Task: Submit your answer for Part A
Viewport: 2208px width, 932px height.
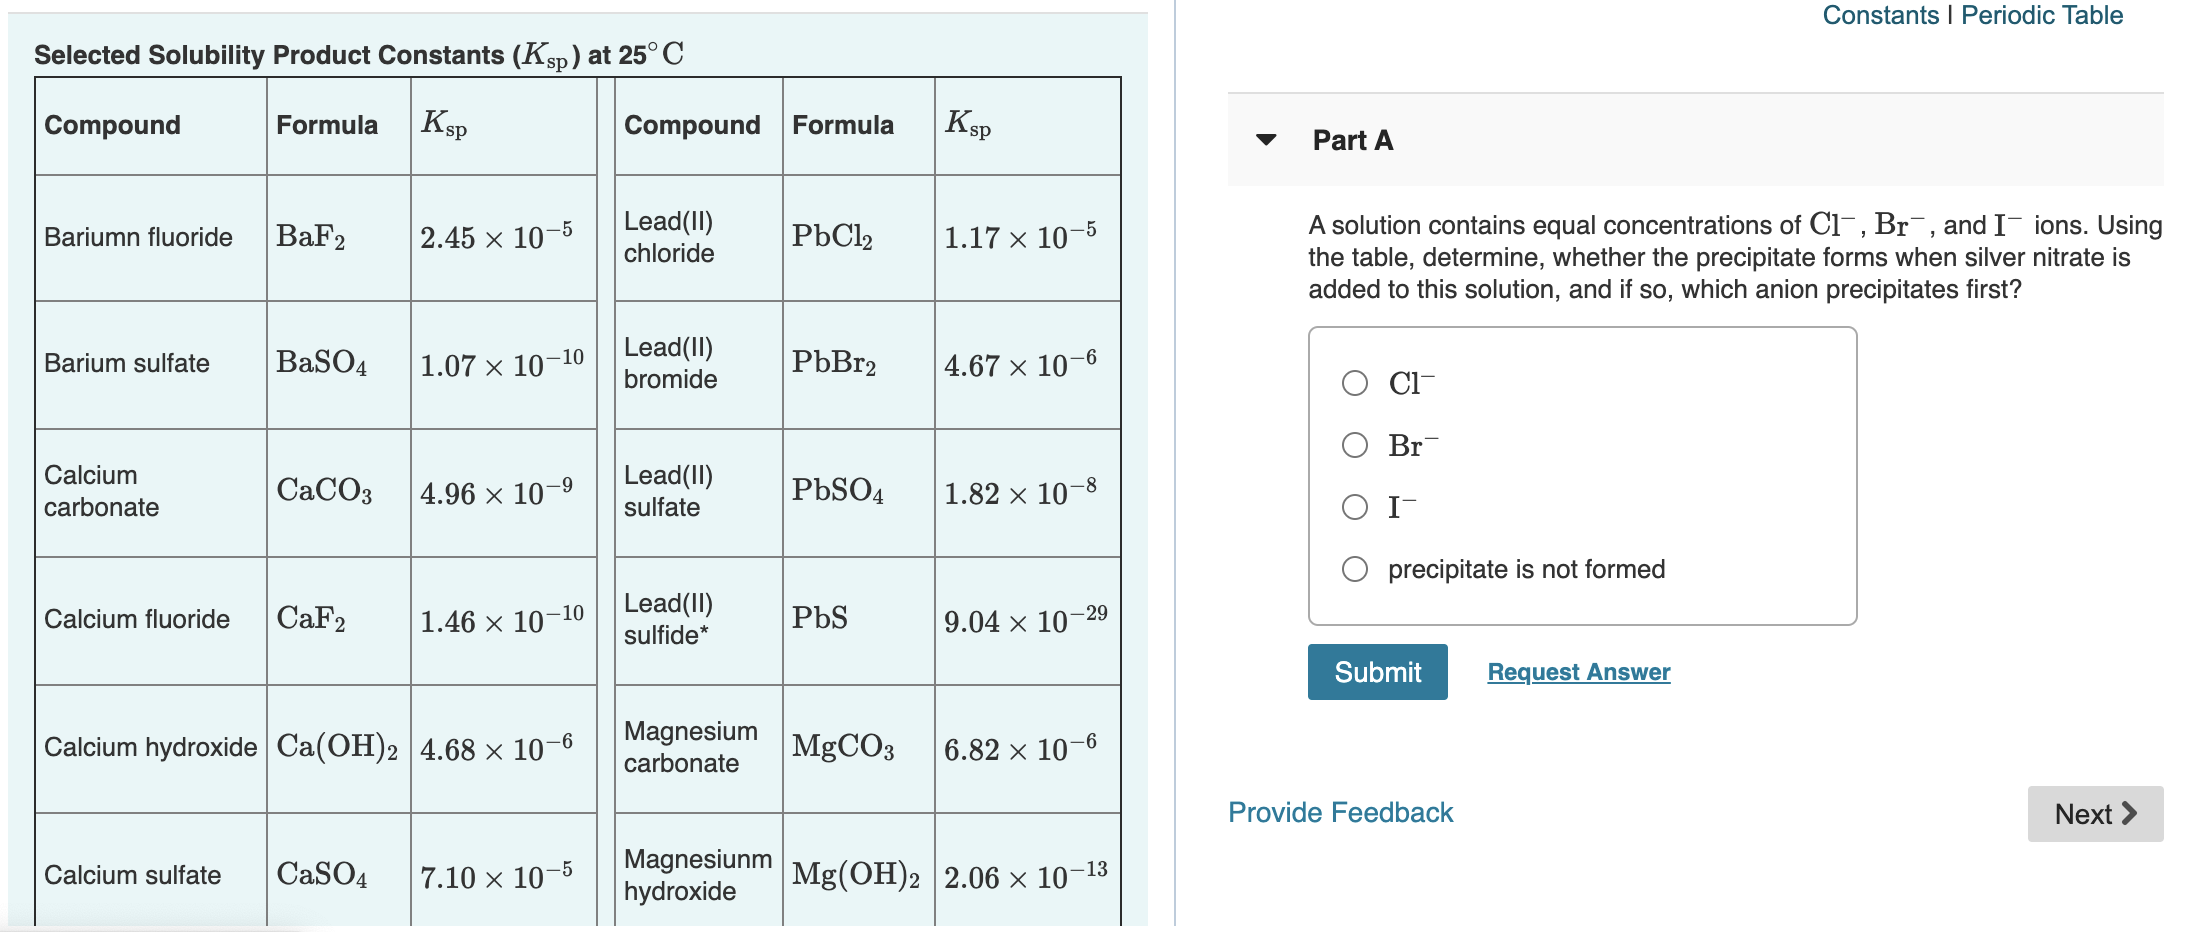Action: click(1377, 671)
